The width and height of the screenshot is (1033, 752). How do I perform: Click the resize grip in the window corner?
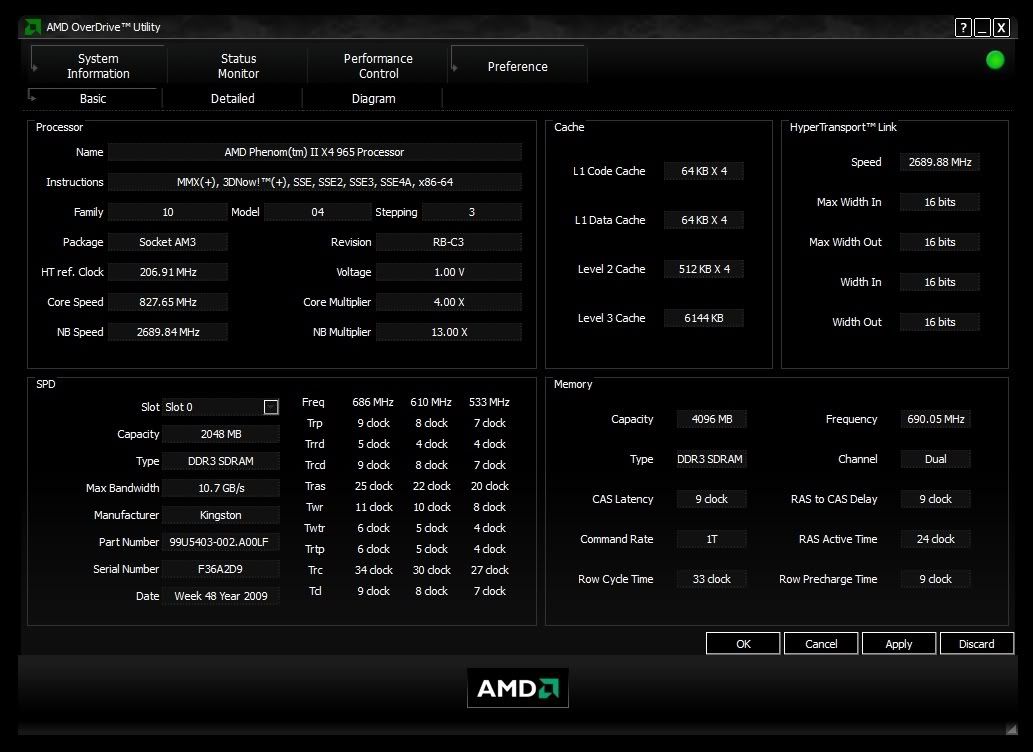[1011, 728]
